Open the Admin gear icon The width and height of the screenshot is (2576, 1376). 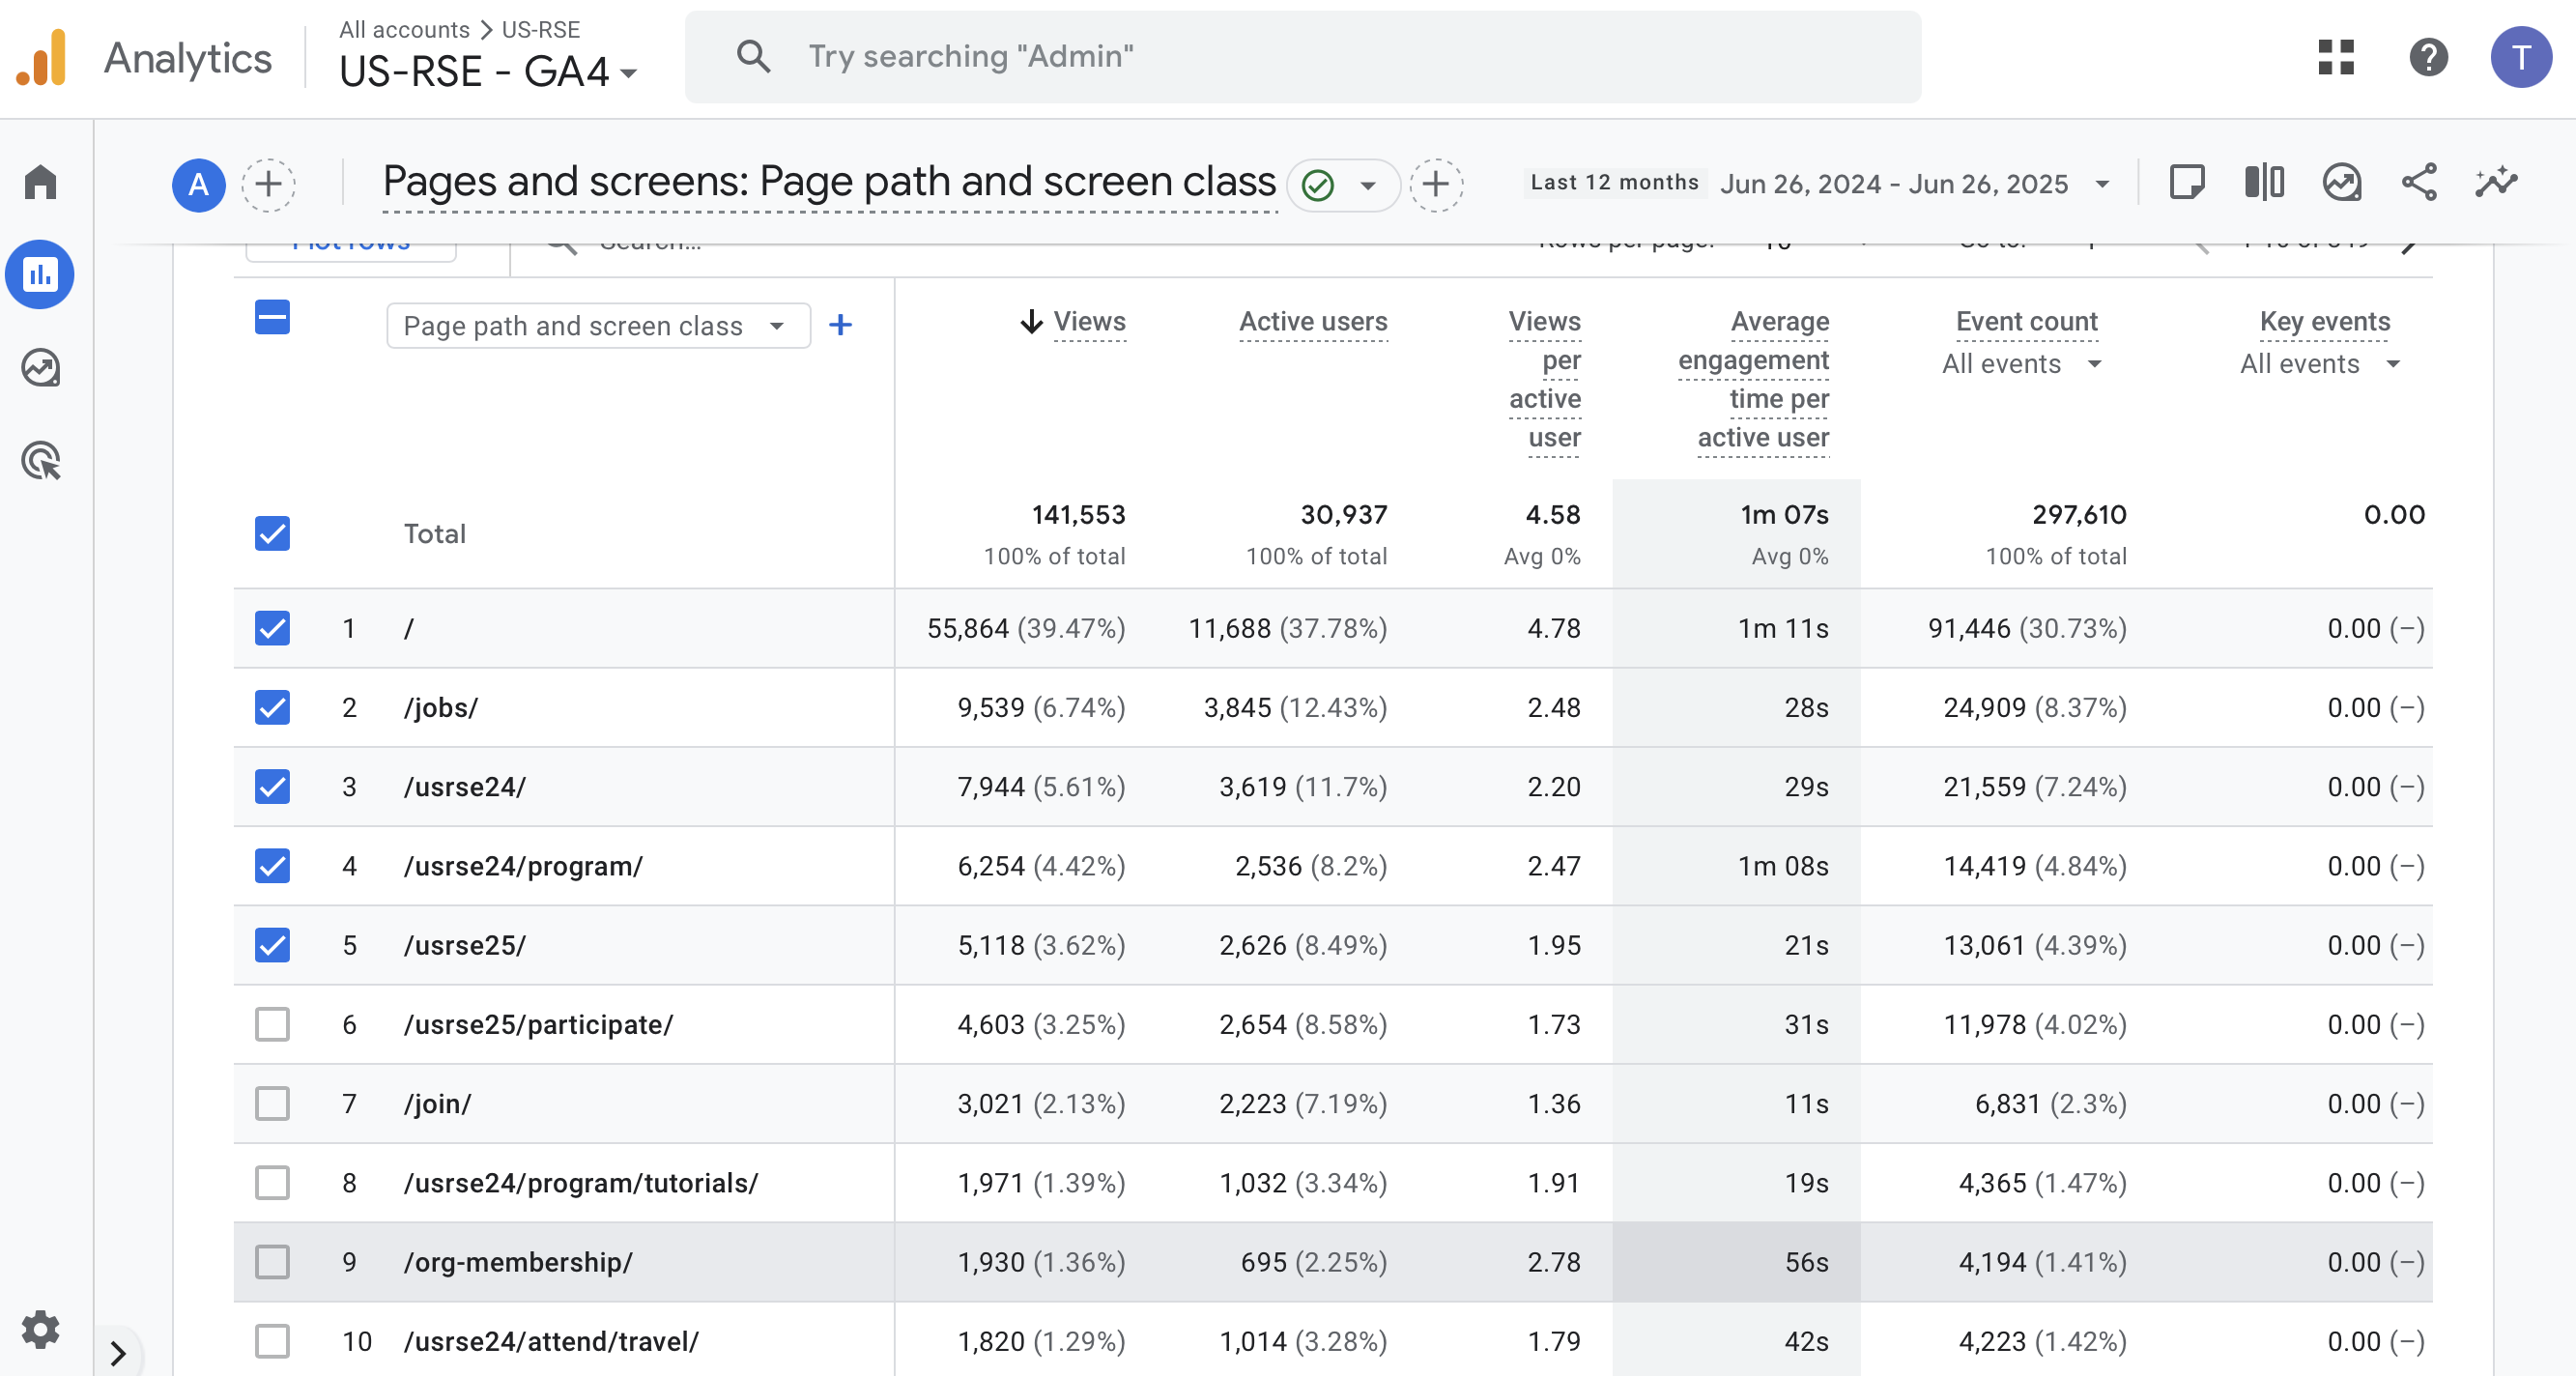coord(40,1330)
